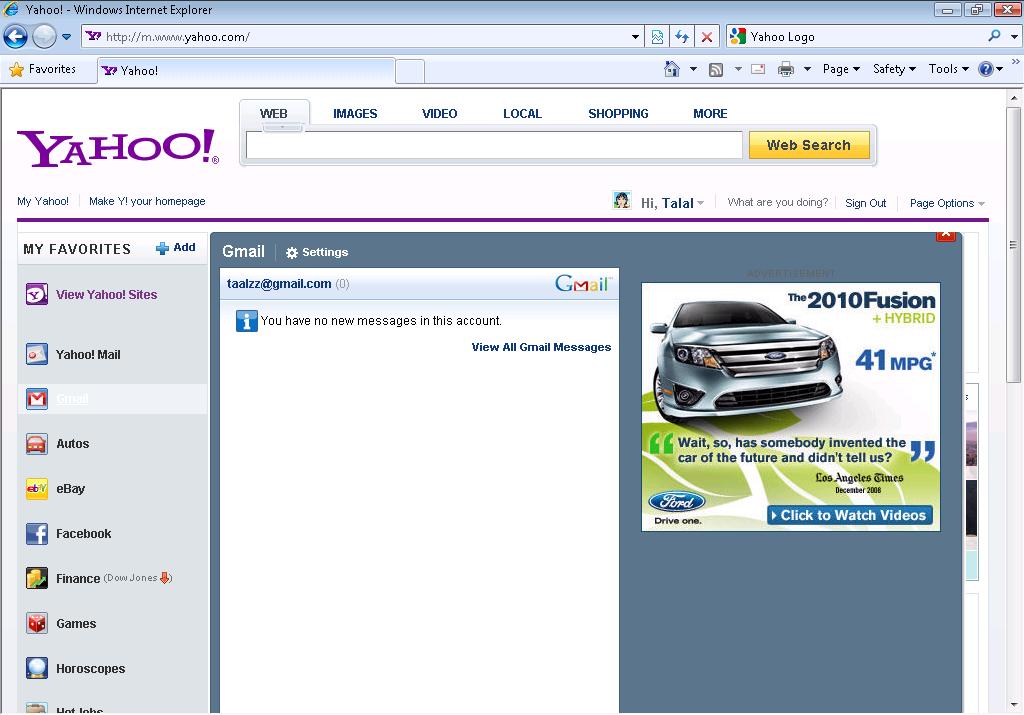Select the Gmail envelope icon in My Favorites
The image size is (1024, 715).
click(37, 398)
